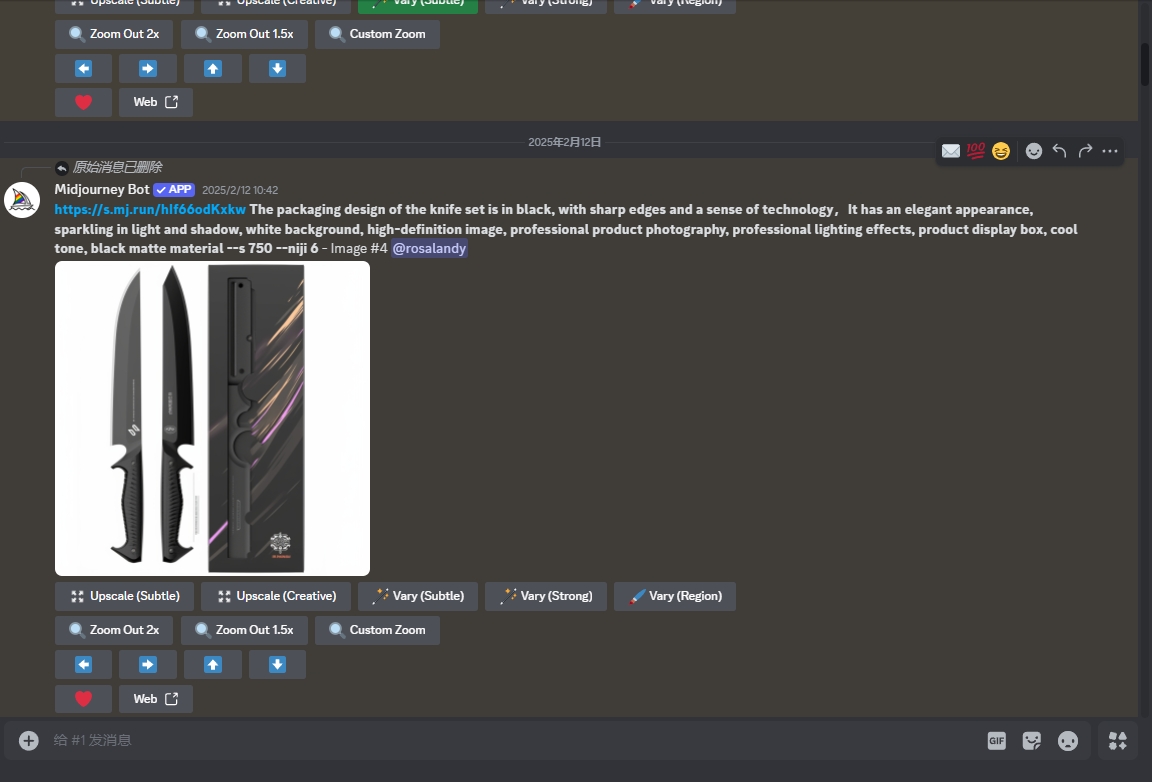The width and height of the screenshot is (1152, 782).
Task: React with the laughing emoji
Action: coord(1000,150)
